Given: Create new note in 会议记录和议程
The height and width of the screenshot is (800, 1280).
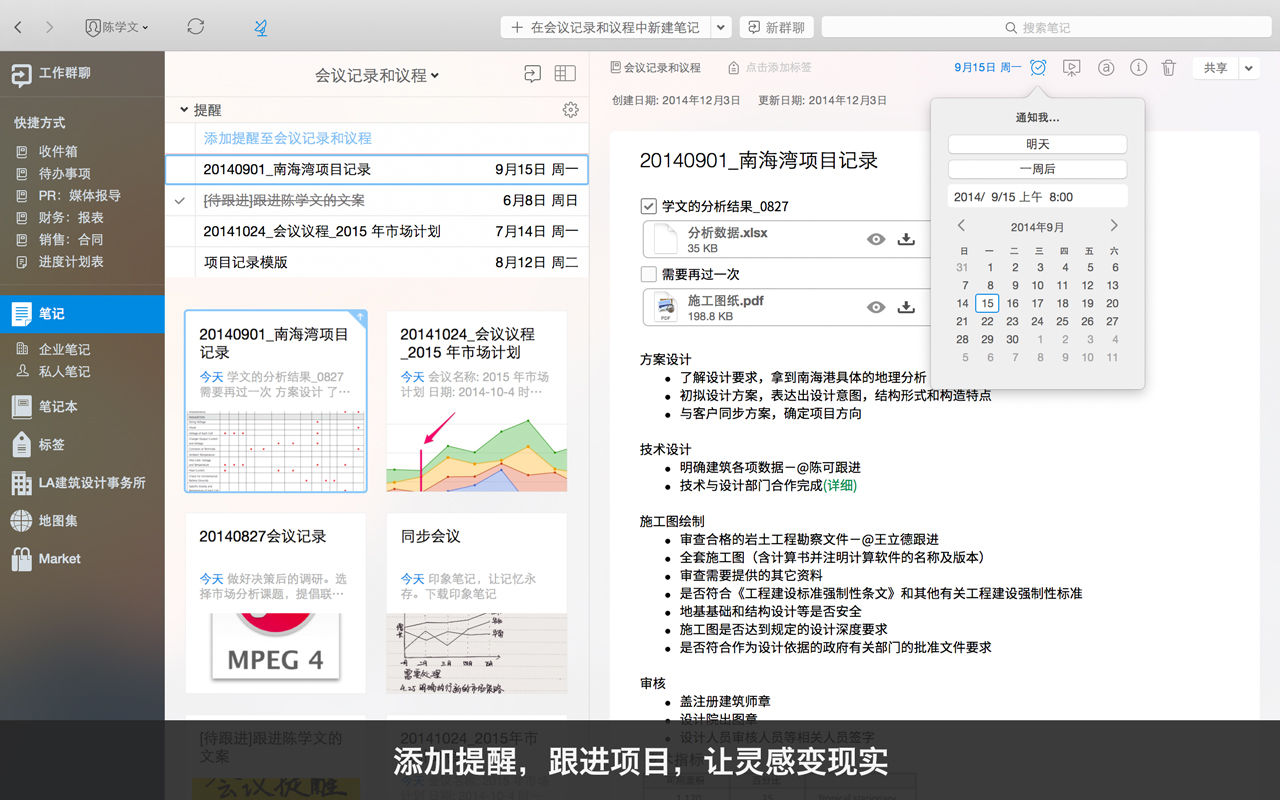Looking at the screenshot, I should coord(605,27).
